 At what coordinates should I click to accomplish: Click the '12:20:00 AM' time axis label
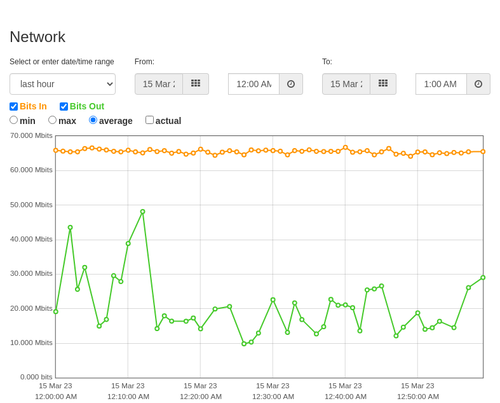[201, 397]
